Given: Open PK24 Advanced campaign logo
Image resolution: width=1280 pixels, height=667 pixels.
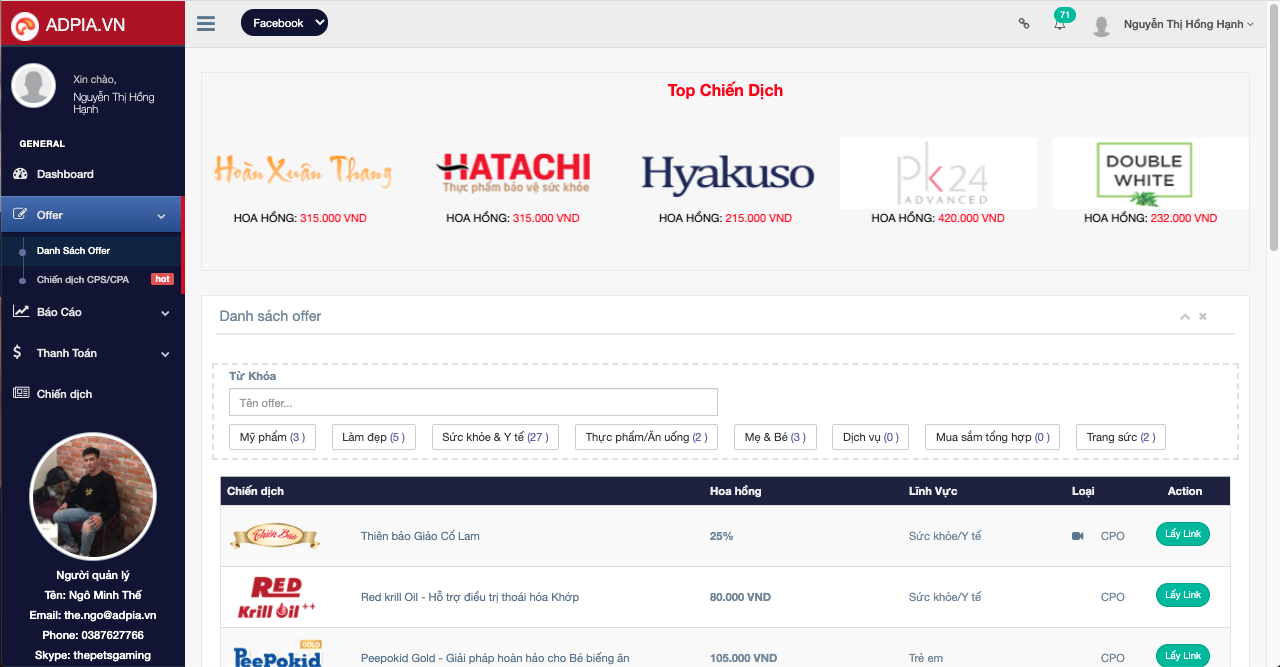Looking at the screenshot, I should pyautogui.click(x=938, y=173).
